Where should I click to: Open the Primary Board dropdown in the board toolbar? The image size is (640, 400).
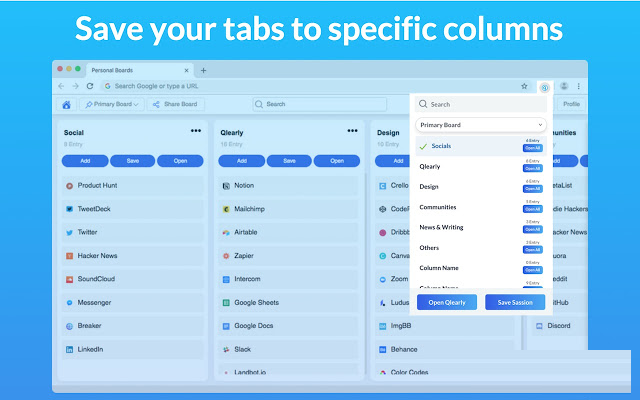point(111,104)
